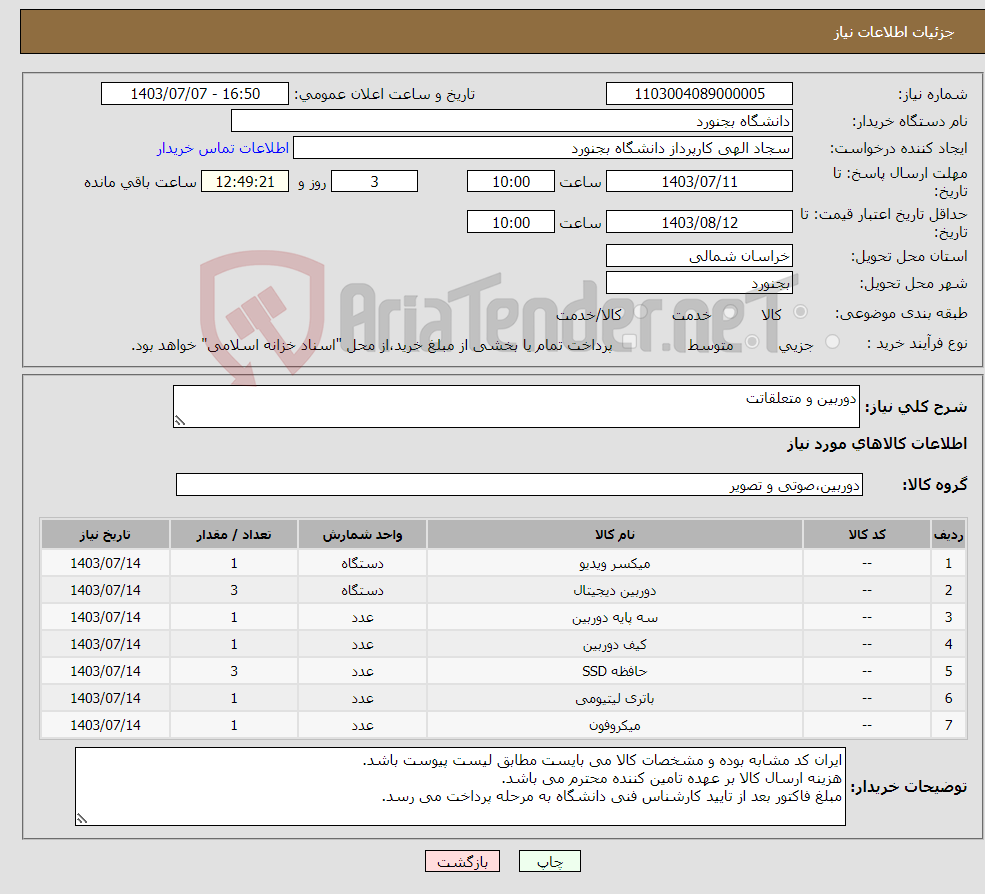Select the جزیی purchase type radio
The width and height of the screenshot is (985, 894).
coord(832,342)
